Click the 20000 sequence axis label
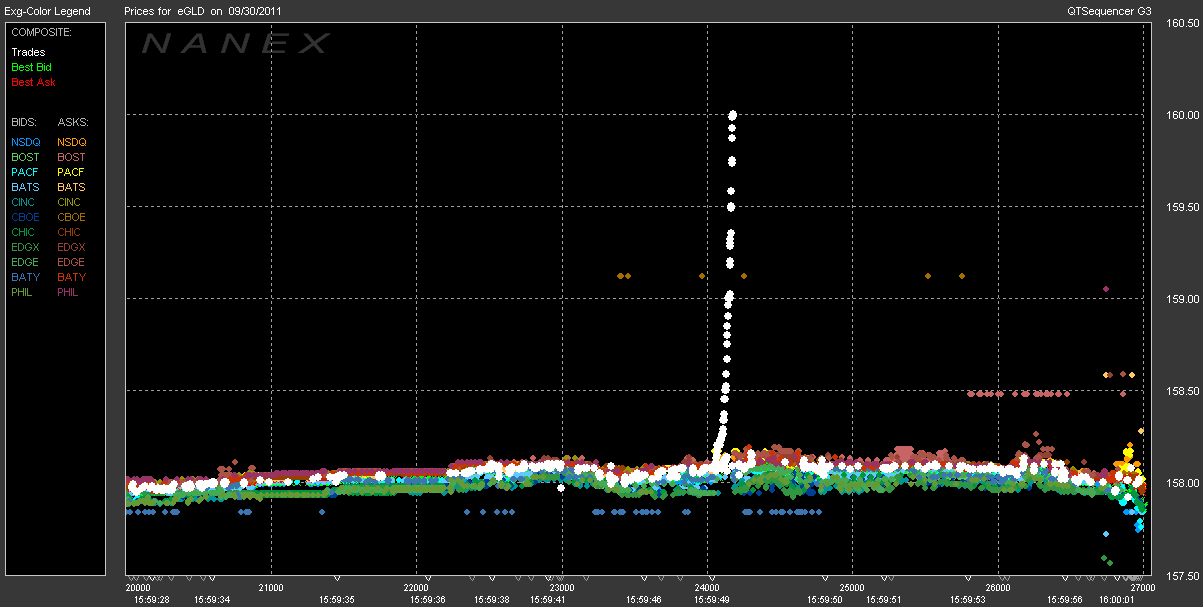This screenshot has height=607, width=1203. click(140, 588)
